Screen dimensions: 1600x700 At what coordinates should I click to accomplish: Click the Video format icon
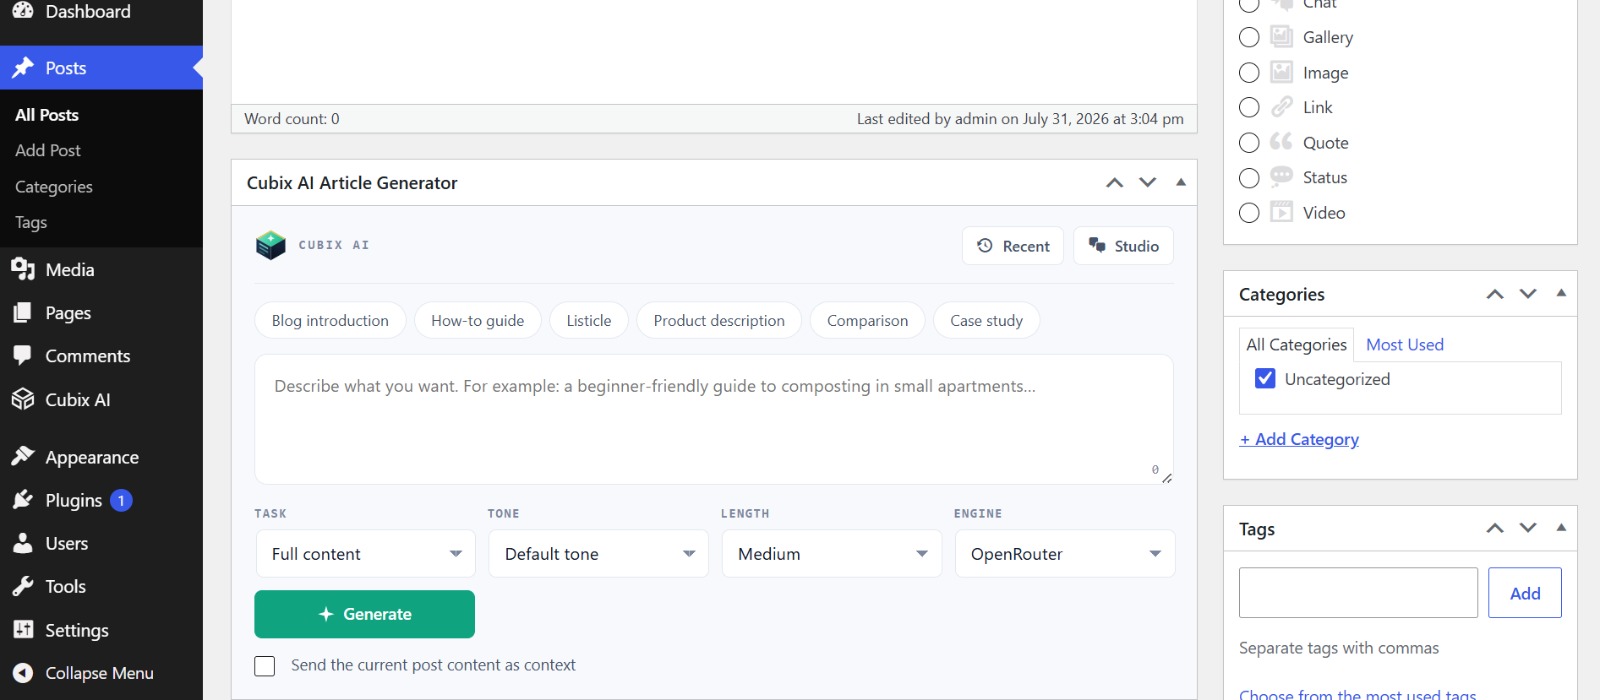(1282, 212)
